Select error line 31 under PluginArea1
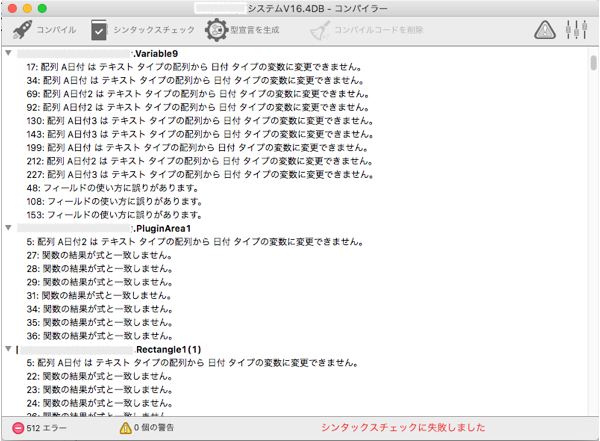Image resolution: width=600 pixels, height=441 pixels. pos(99,296)
